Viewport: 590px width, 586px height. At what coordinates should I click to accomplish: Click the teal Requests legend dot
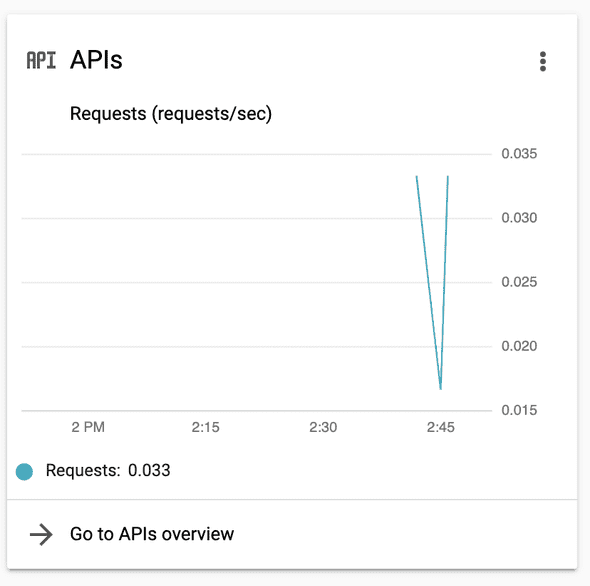(24, 472)
